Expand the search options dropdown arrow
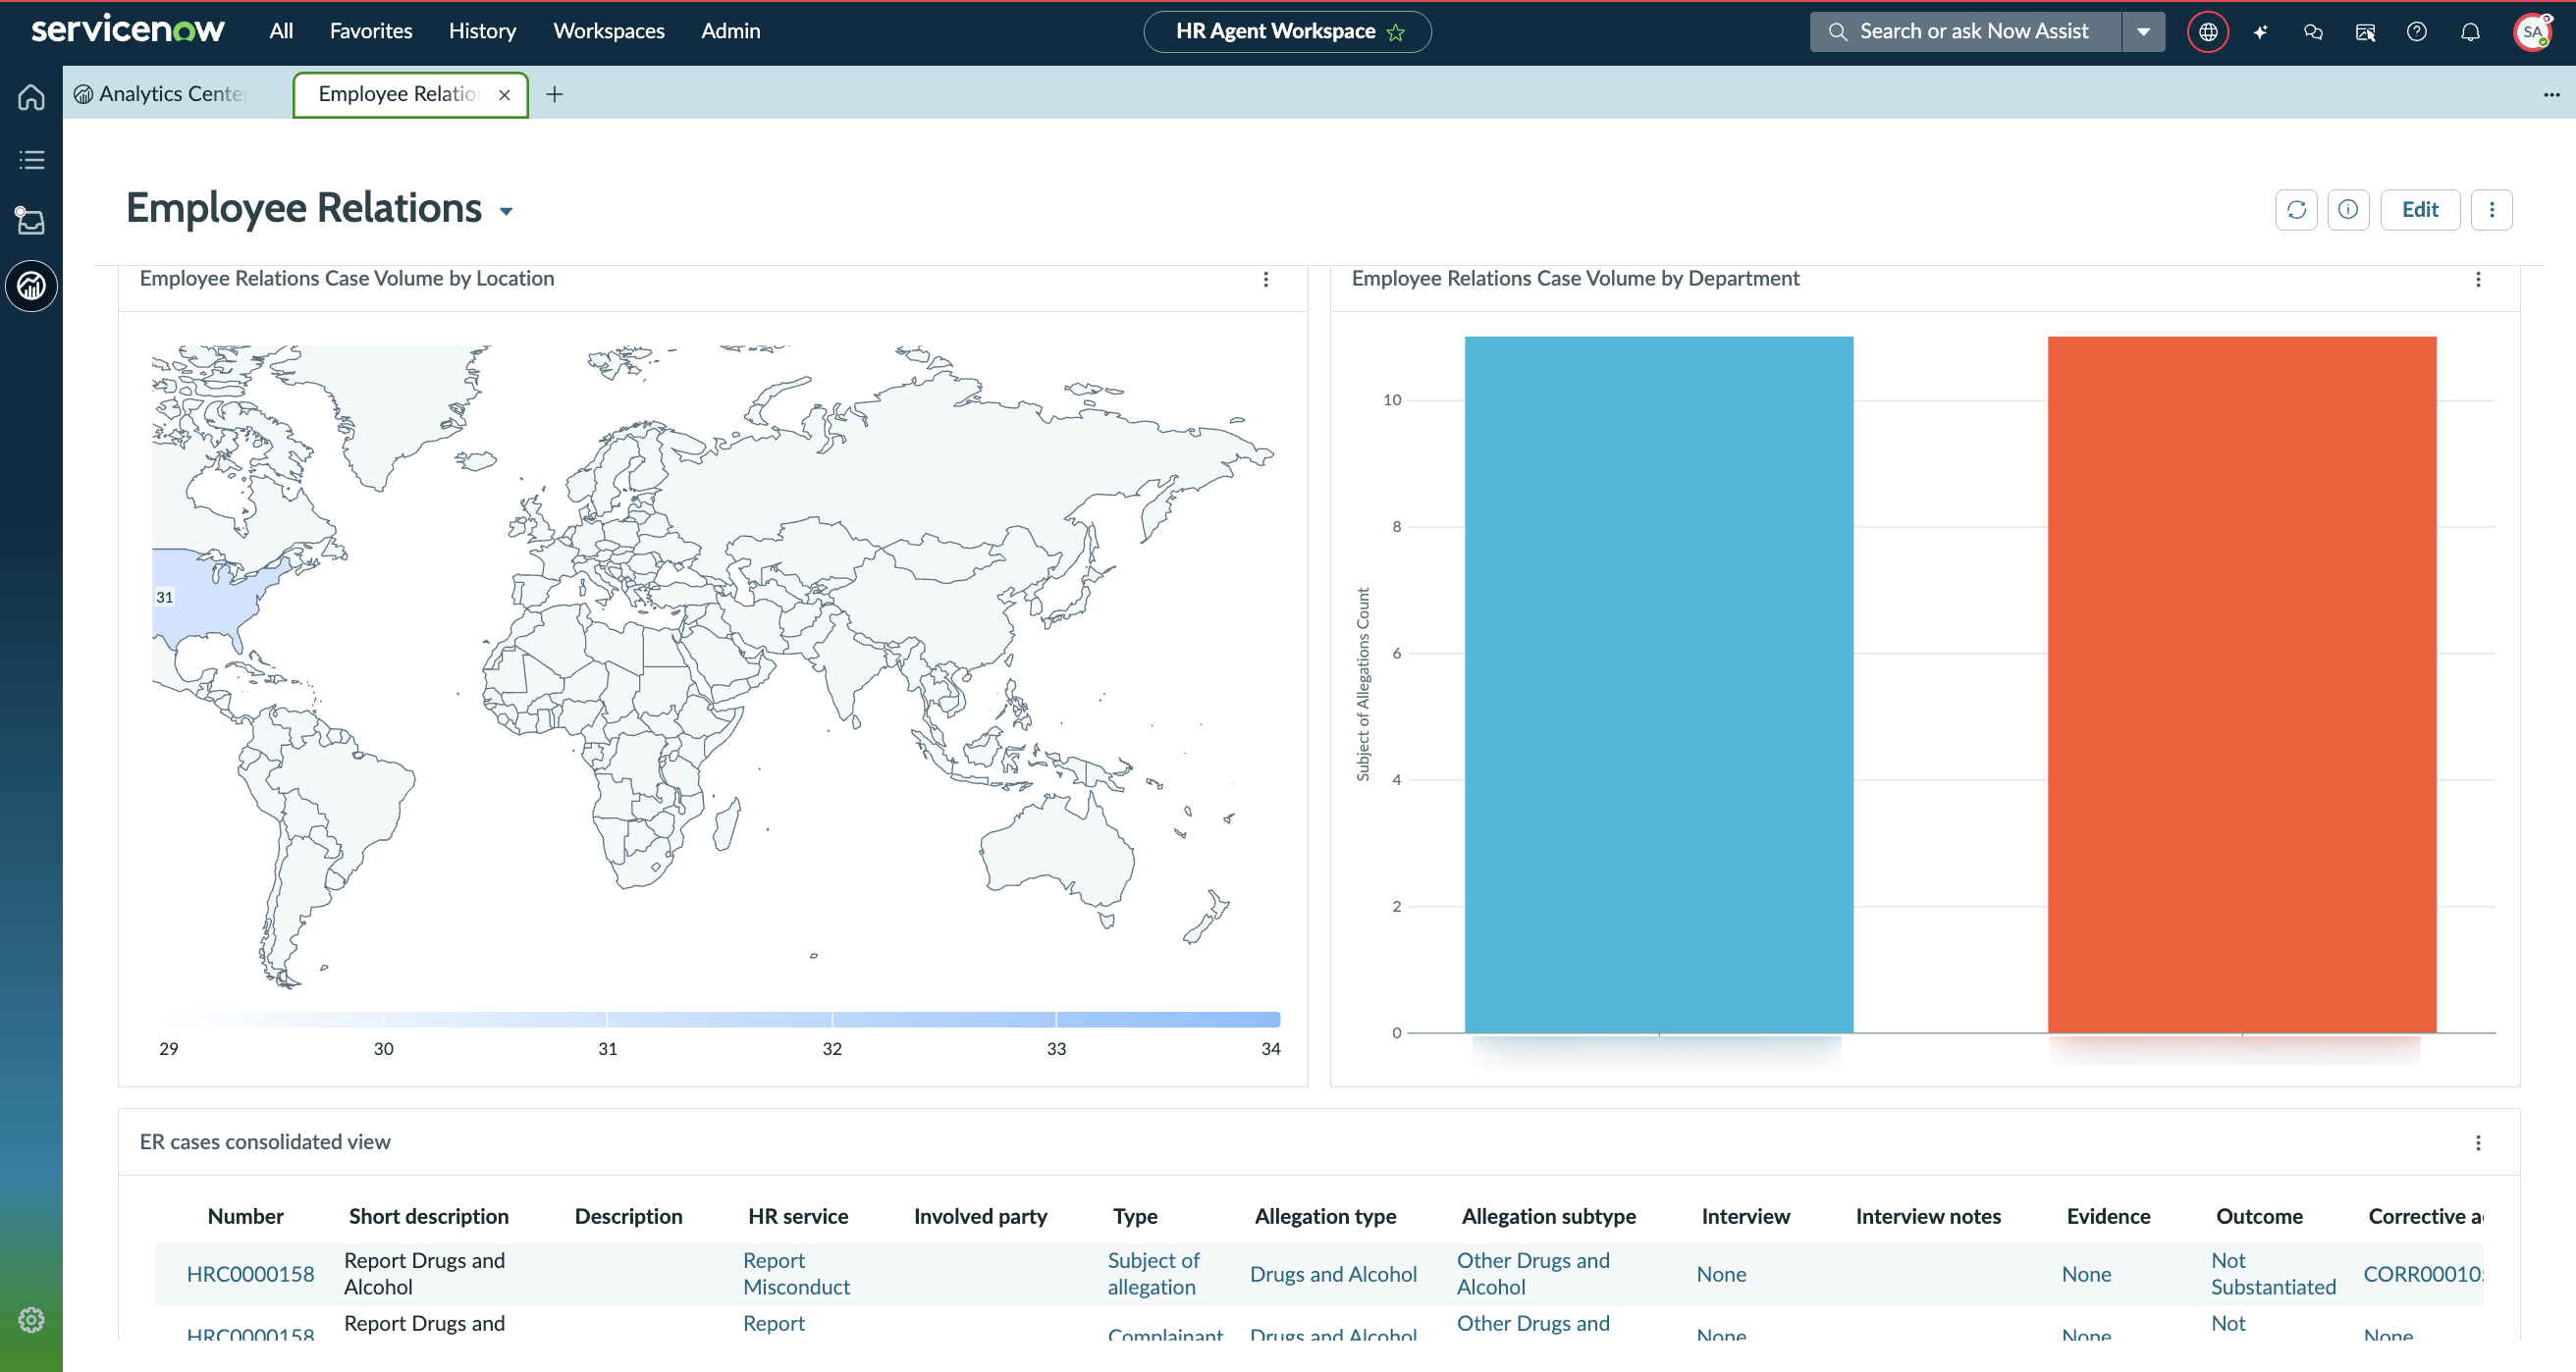This screenshot has height=1372, width=2576. coord(2143,32)
